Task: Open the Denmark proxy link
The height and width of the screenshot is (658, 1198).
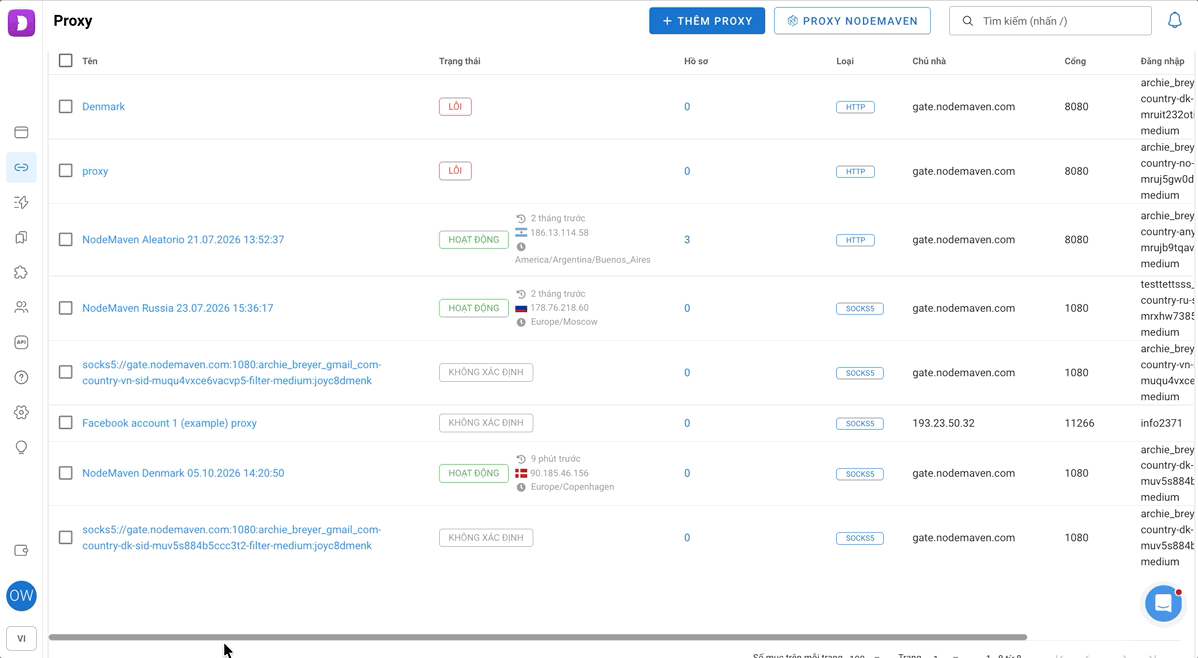Action: (103, 106)
